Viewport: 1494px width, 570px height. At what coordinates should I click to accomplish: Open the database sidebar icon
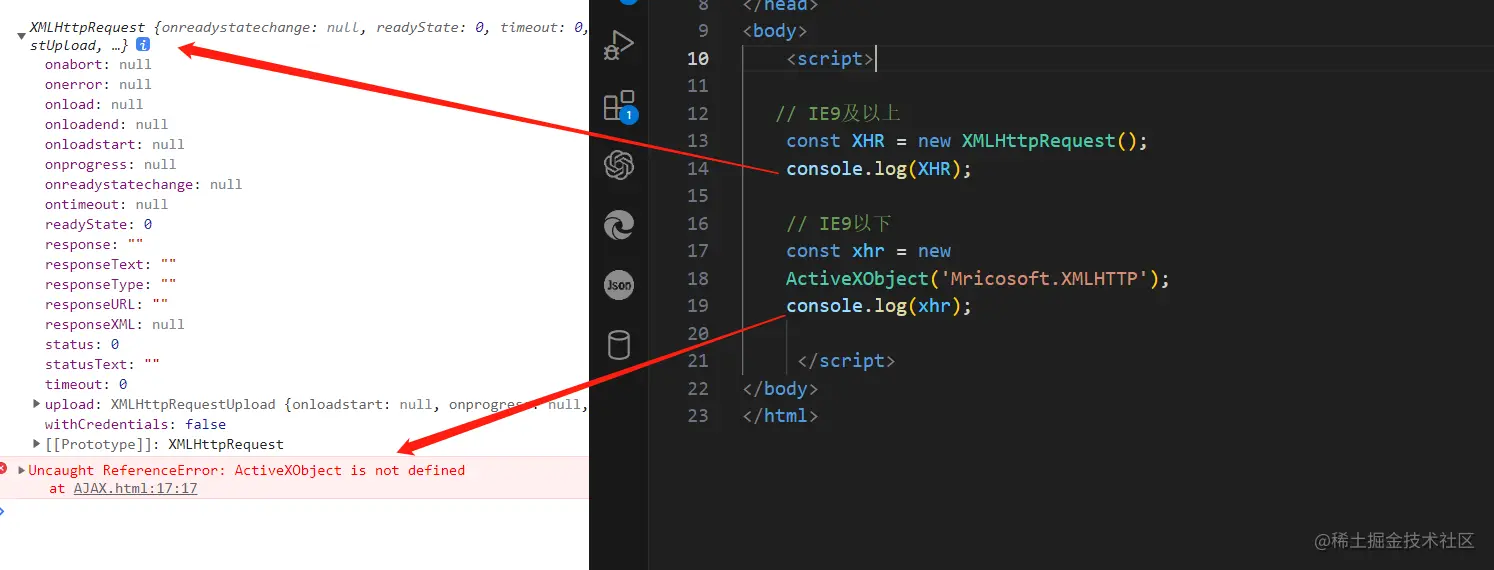tap(619, 345)
